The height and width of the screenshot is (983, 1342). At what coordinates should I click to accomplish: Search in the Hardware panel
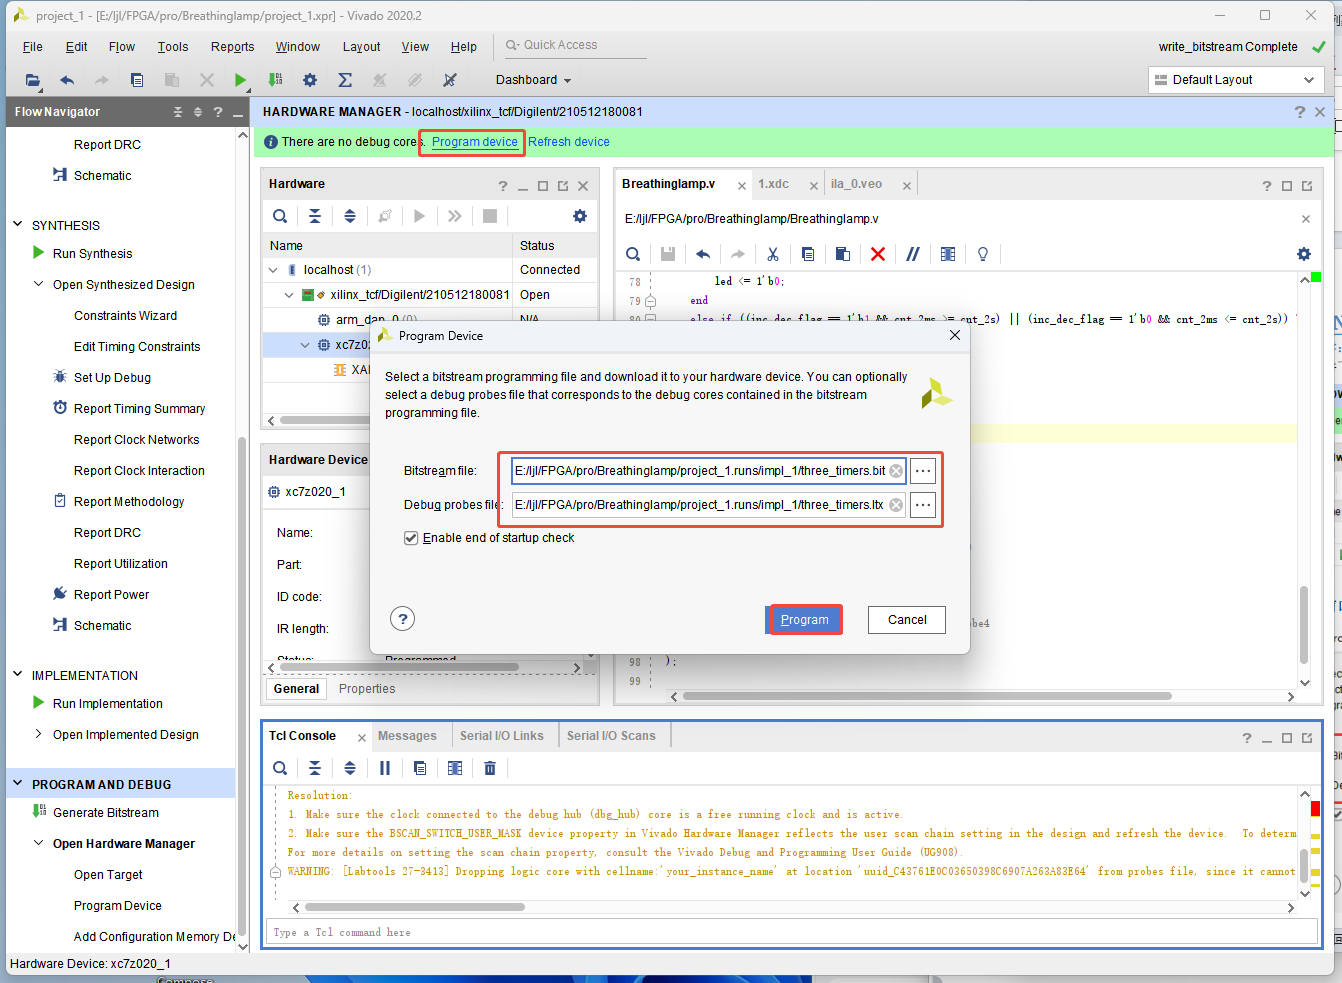(280, 216)
